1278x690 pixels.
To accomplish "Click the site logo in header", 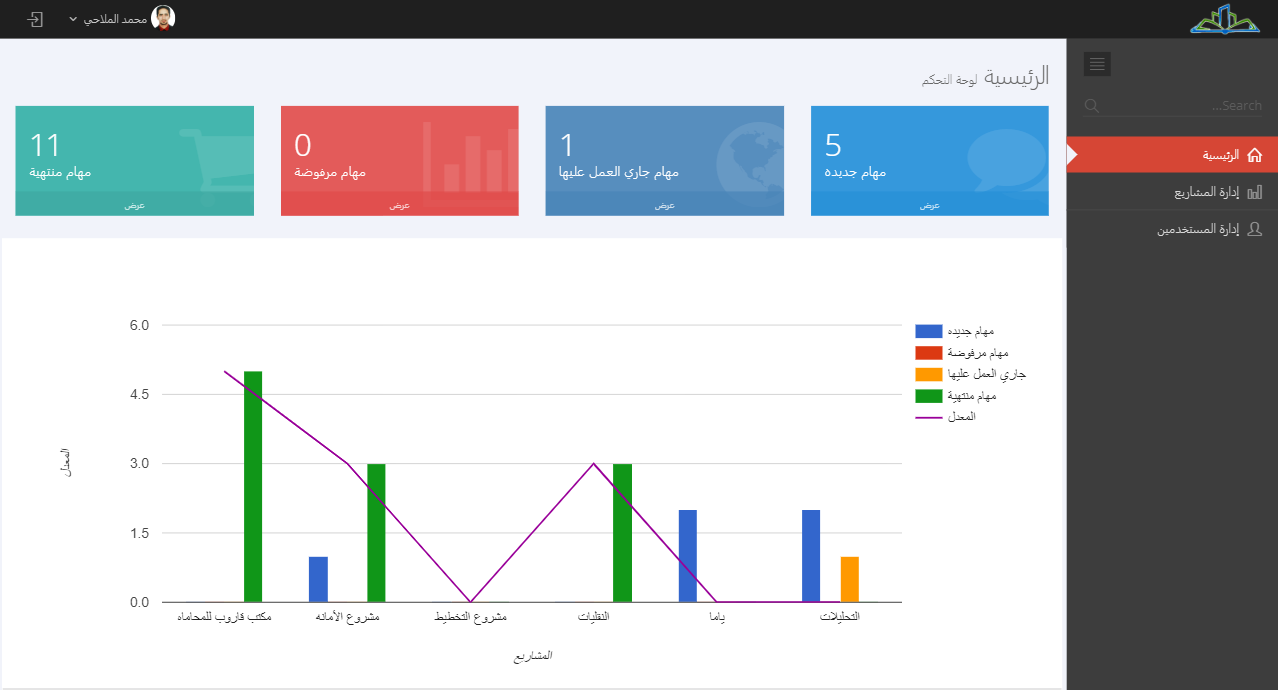I will (x=1225, y=19).
